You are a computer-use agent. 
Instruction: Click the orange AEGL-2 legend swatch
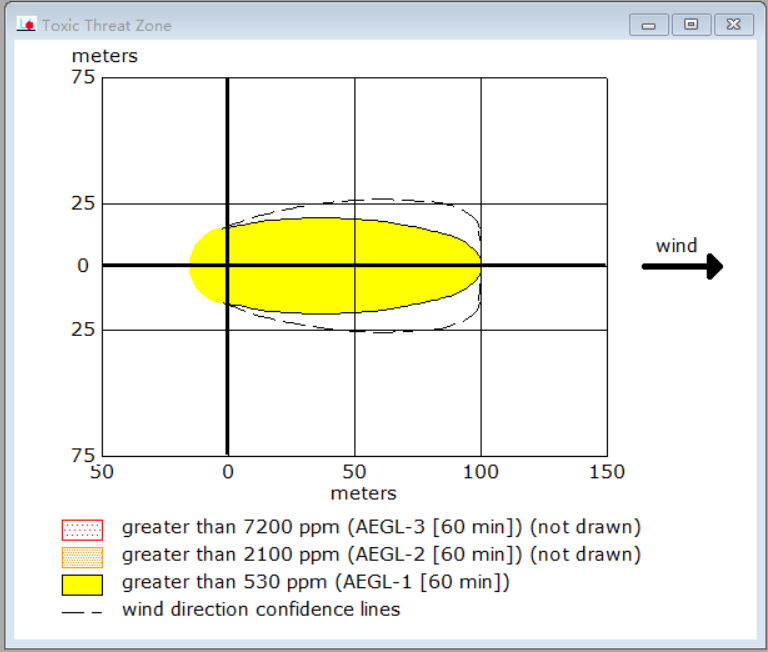(82, 557)
